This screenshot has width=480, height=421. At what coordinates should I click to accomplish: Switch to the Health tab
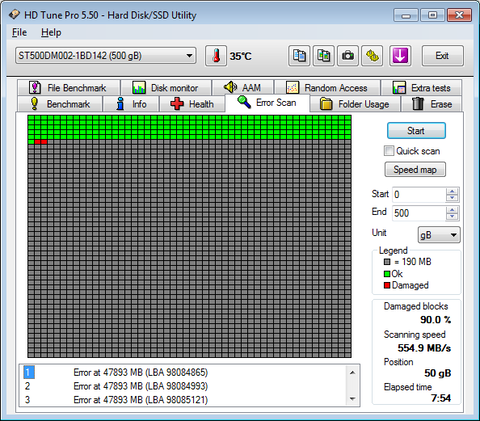[x=192, y=104]
